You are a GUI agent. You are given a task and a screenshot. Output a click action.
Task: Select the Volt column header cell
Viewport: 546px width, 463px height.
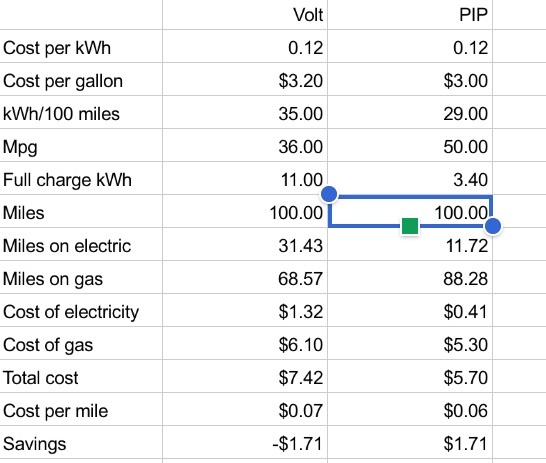pos(245,15)
